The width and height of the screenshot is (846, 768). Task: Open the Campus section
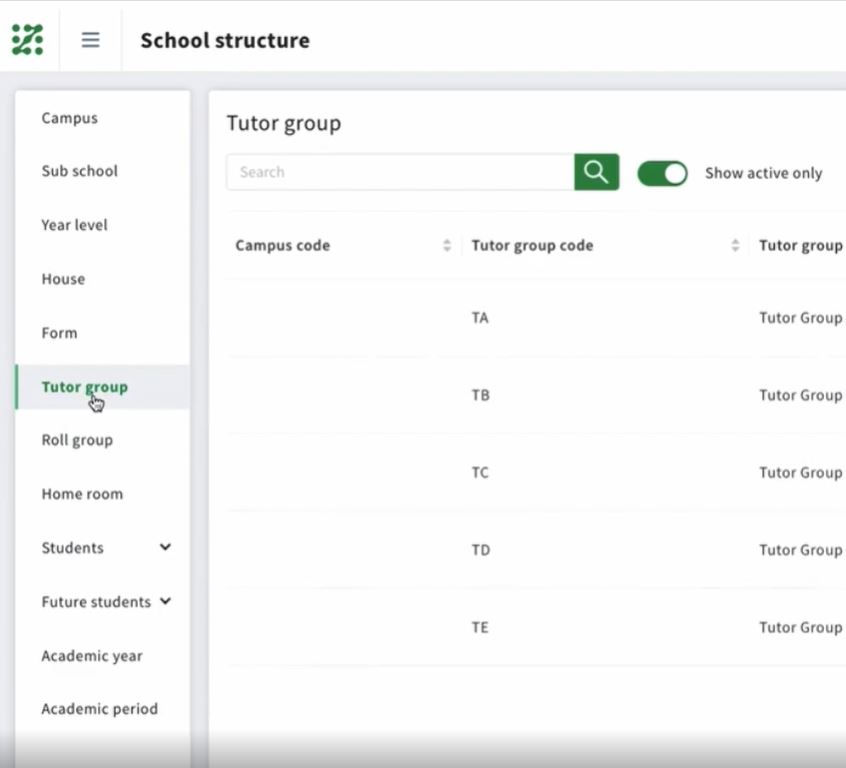(x=70, y=118)
